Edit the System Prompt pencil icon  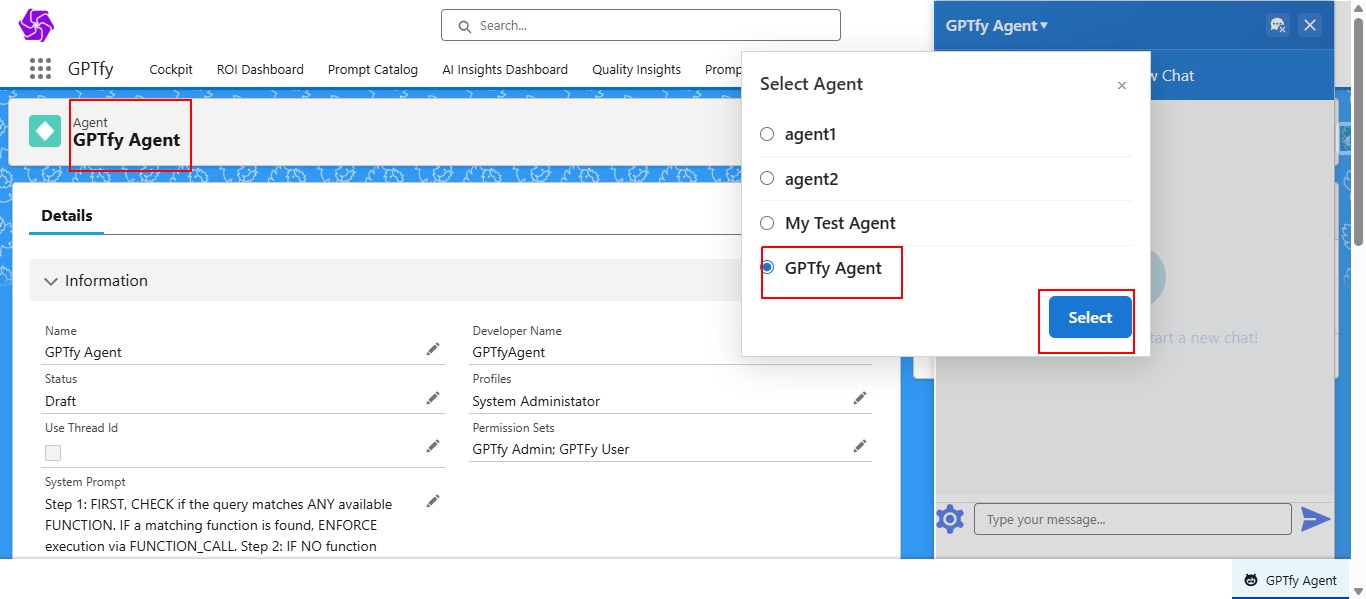point(432,501)
